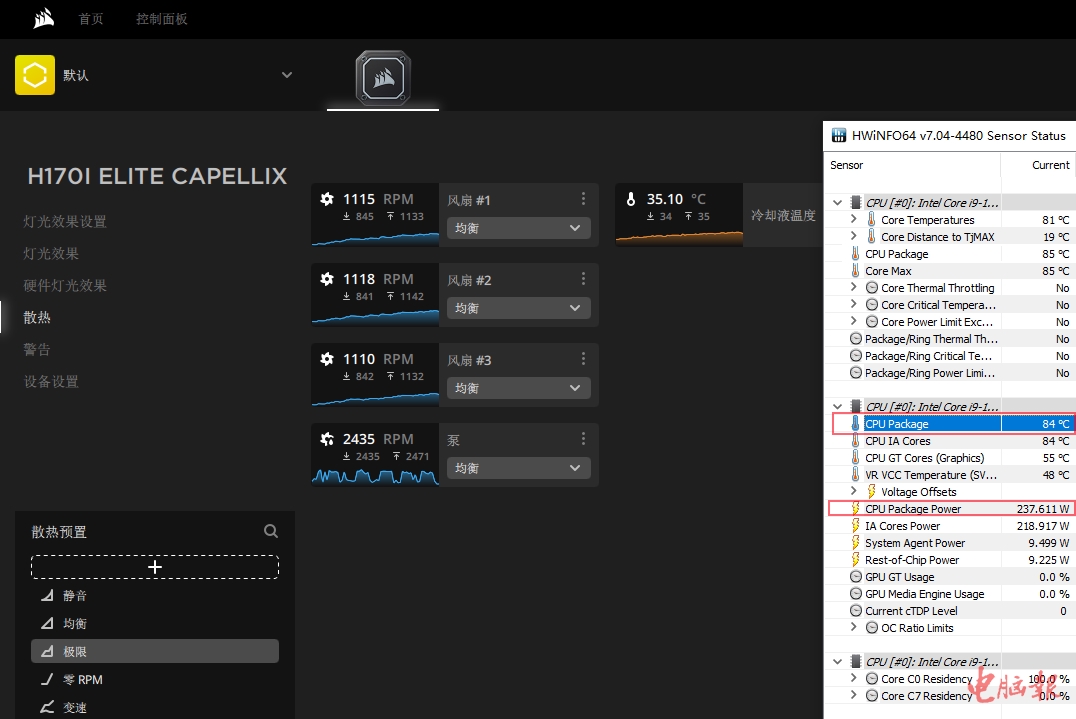Click the 风扇 #2 gear icon

327,279
